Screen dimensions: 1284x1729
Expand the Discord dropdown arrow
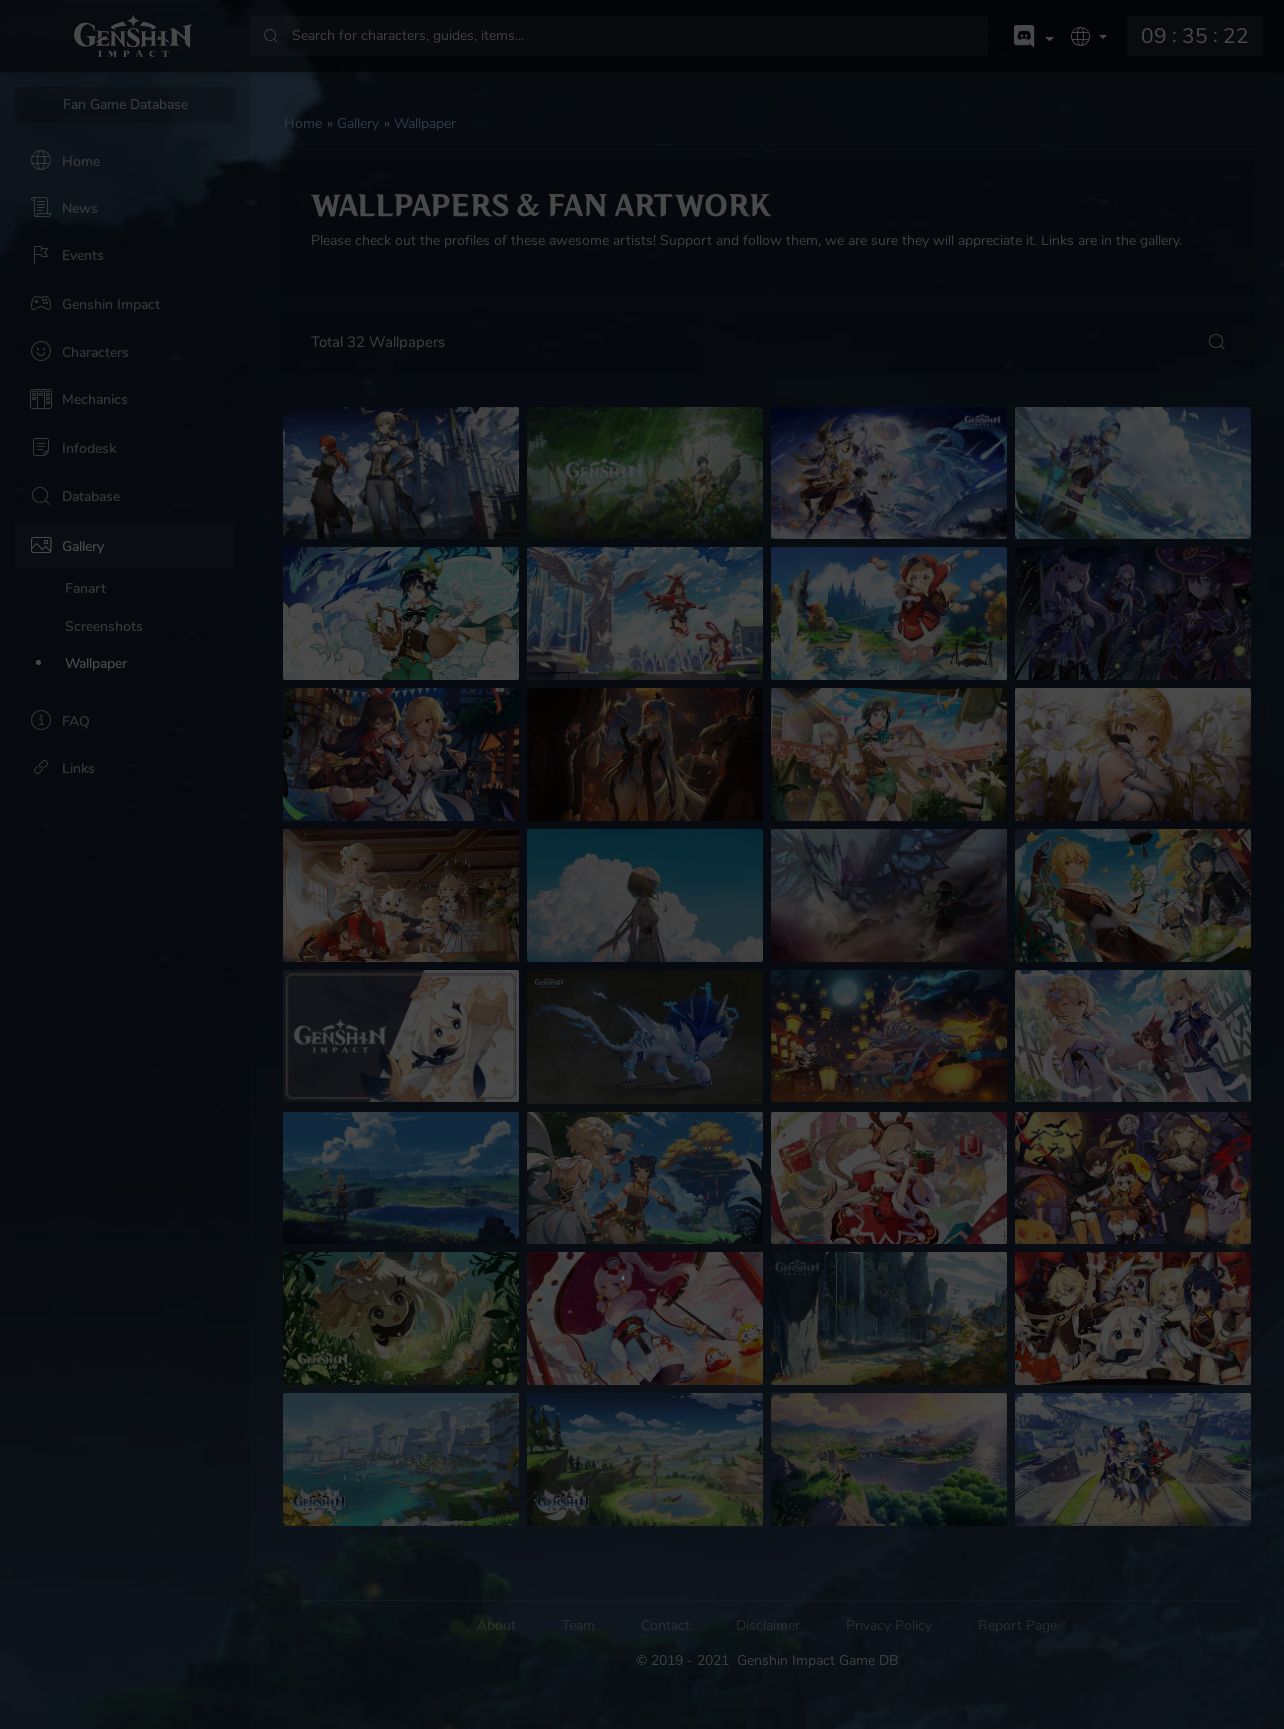point(1049,38)
